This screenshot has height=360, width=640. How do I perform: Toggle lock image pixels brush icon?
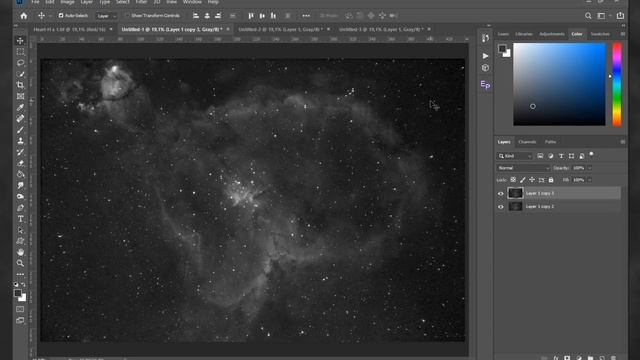(522, 180)
